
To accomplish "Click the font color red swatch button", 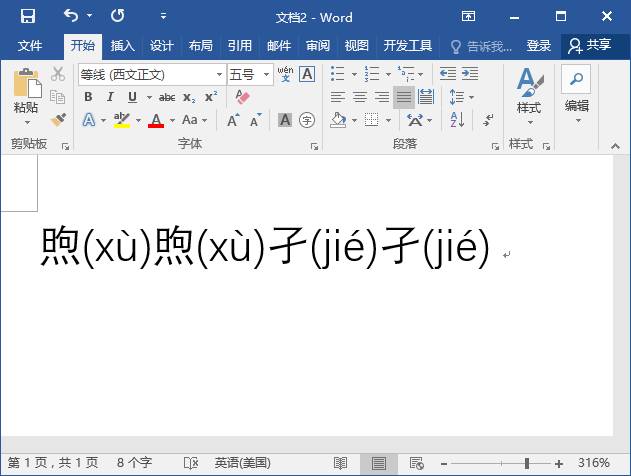I will pyautogui.click(x=156, y=120).
